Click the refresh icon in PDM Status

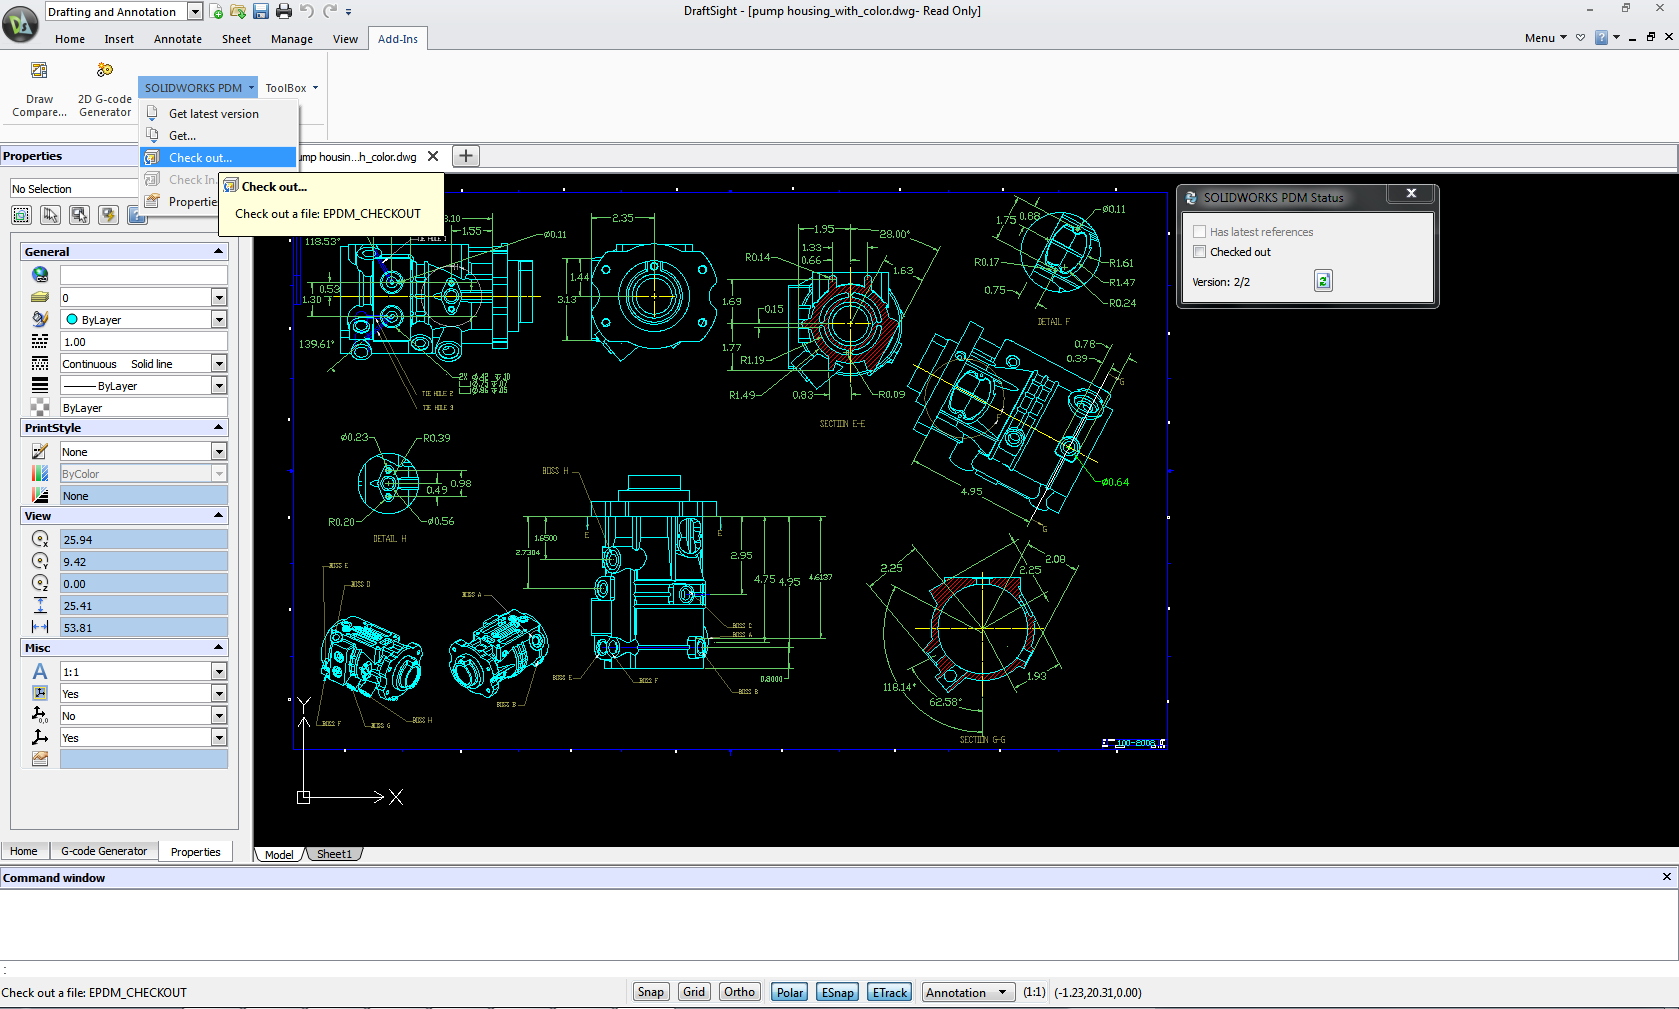[x=1323, y=281]
